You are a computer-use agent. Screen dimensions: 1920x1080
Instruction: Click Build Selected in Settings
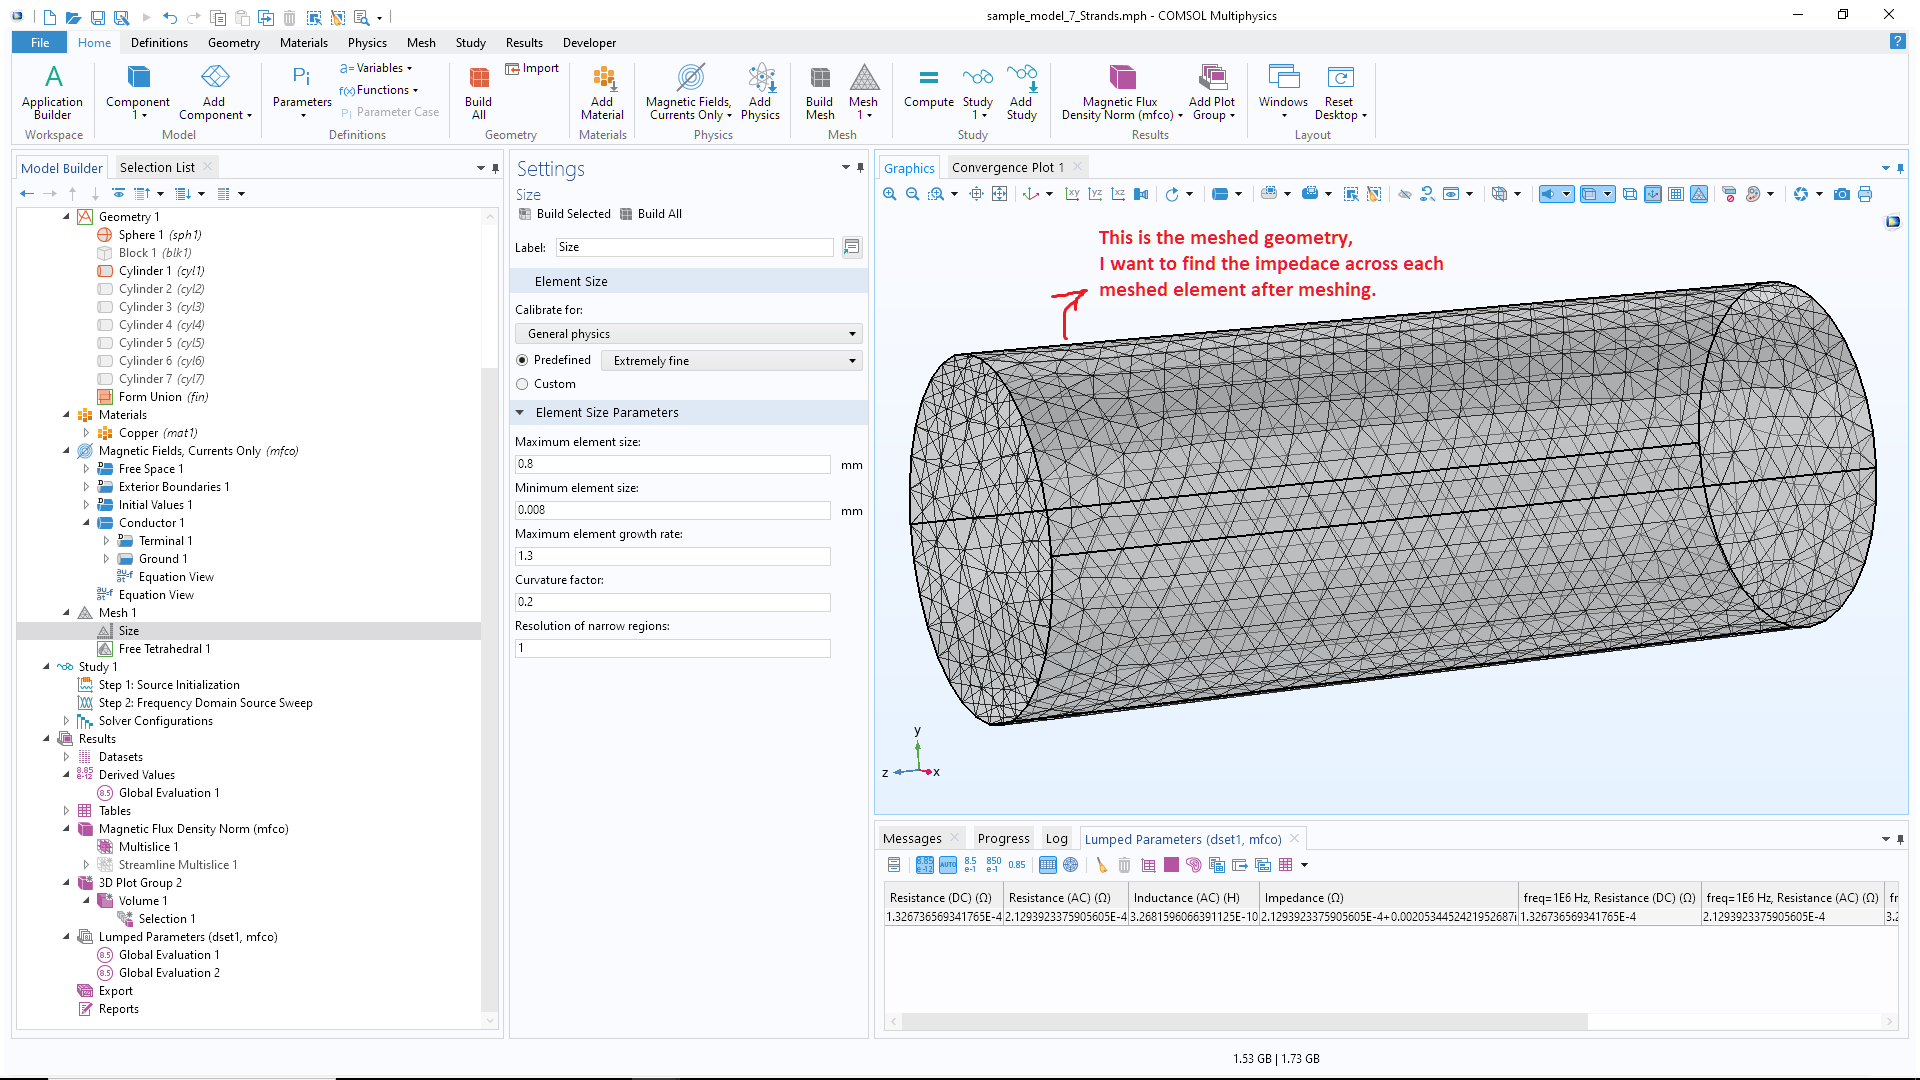(564, 214)
